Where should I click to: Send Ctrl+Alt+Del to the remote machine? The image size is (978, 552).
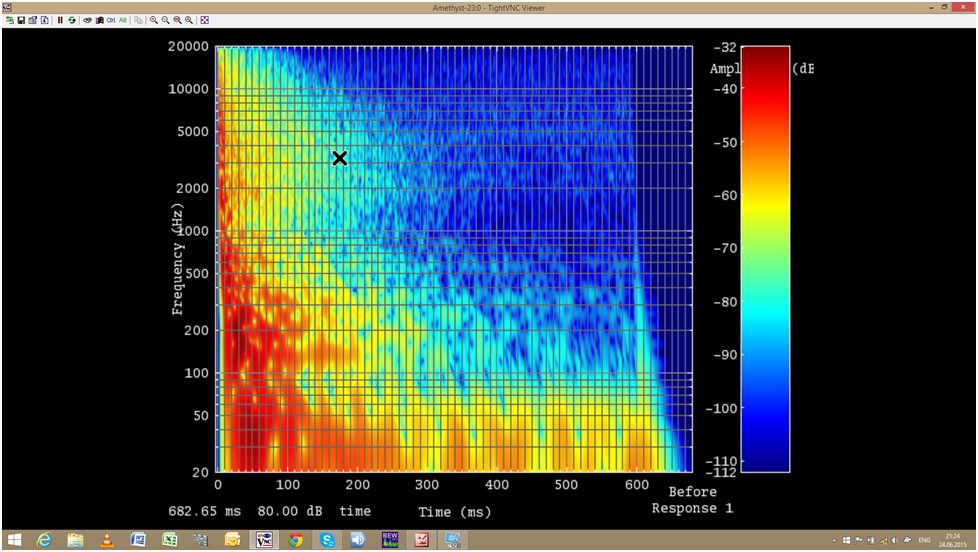click(x=99, y=20)
